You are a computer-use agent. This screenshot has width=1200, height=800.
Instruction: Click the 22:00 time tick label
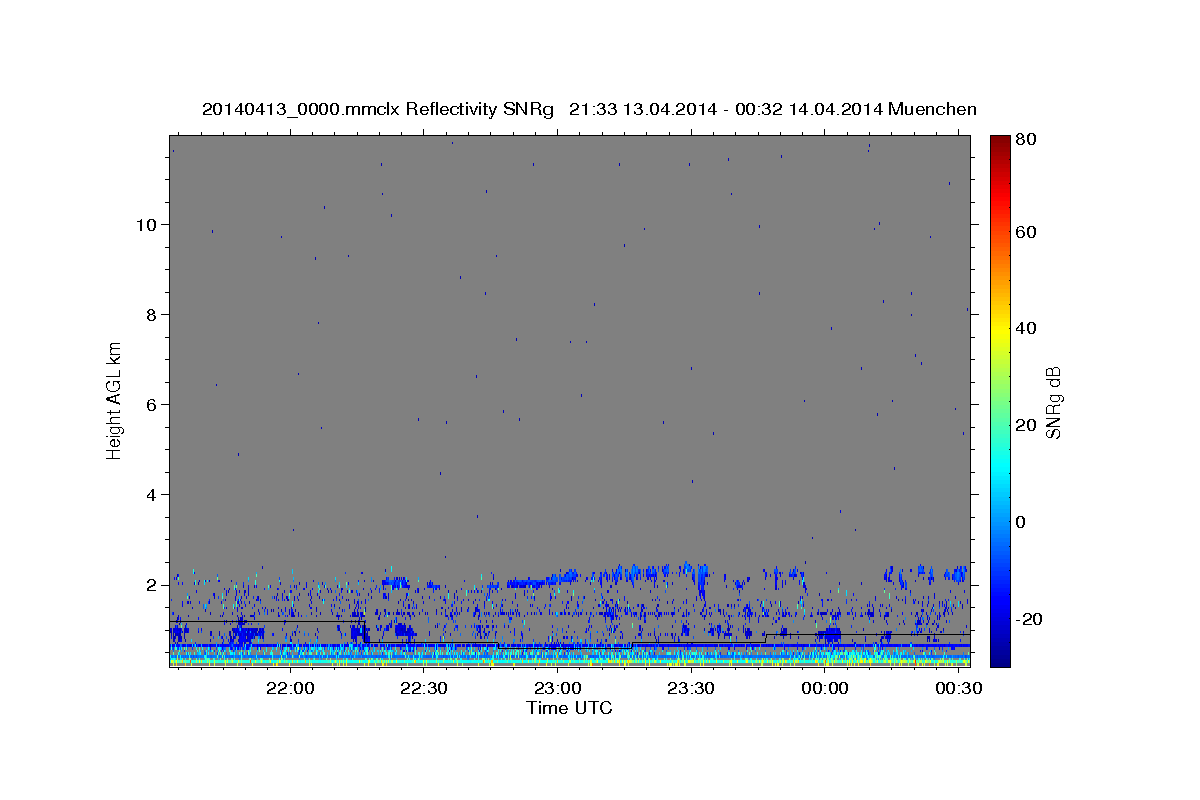click(290, 689)
